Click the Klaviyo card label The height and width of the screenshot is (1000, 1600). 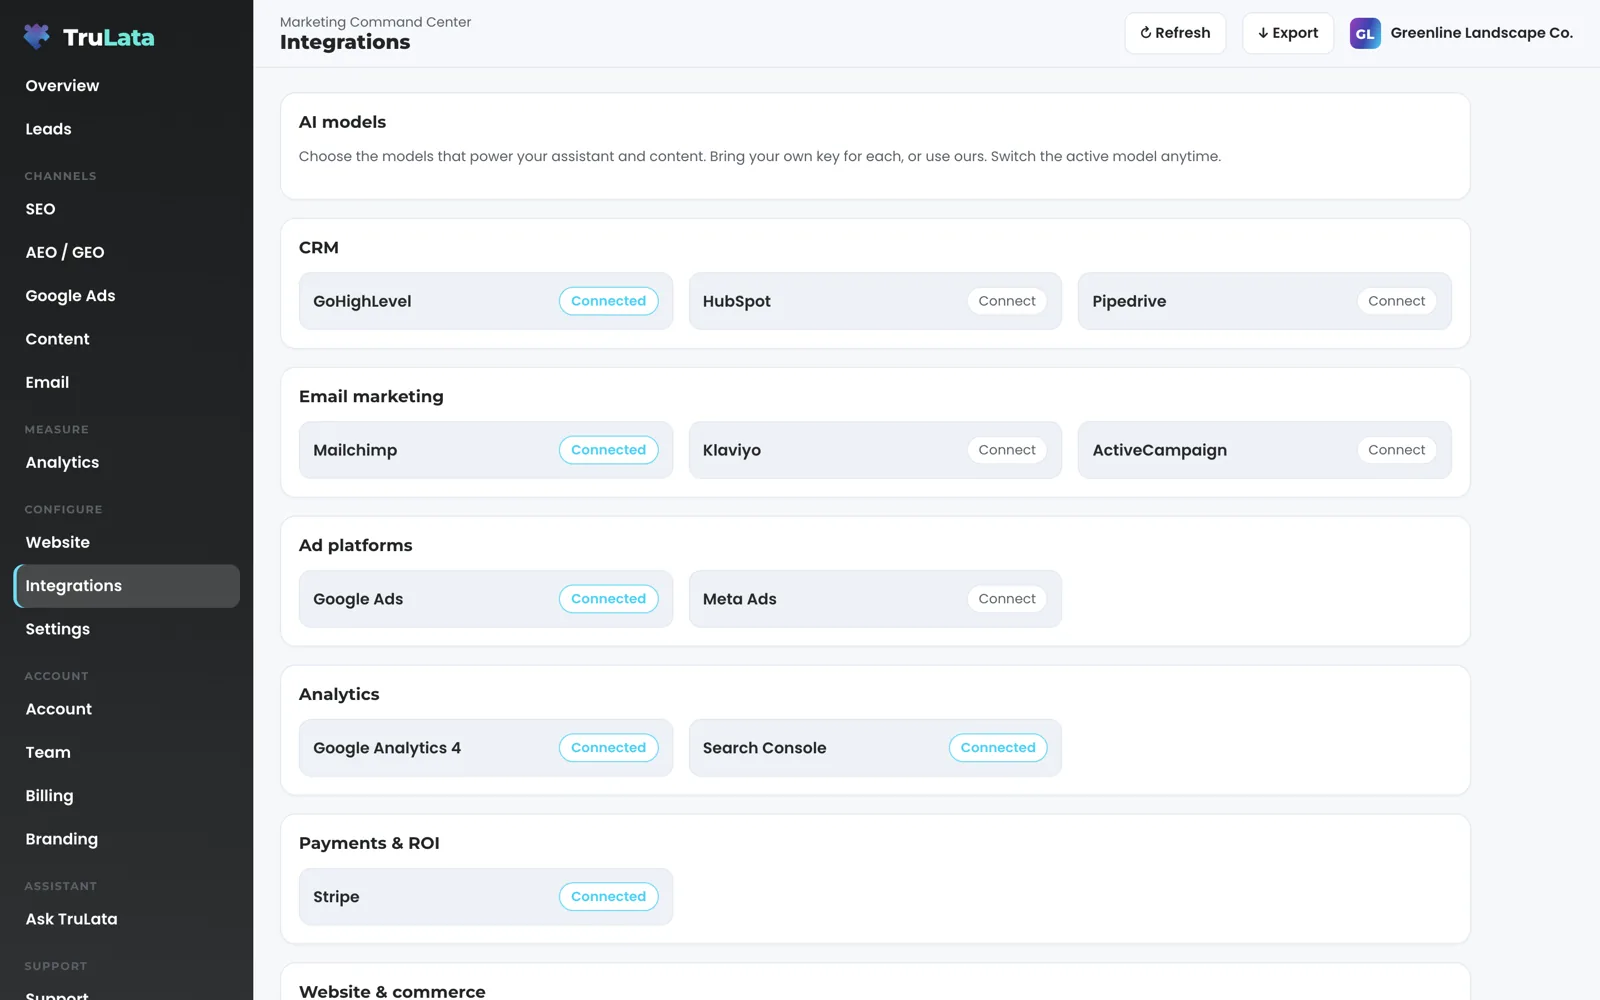pos(732,450)
